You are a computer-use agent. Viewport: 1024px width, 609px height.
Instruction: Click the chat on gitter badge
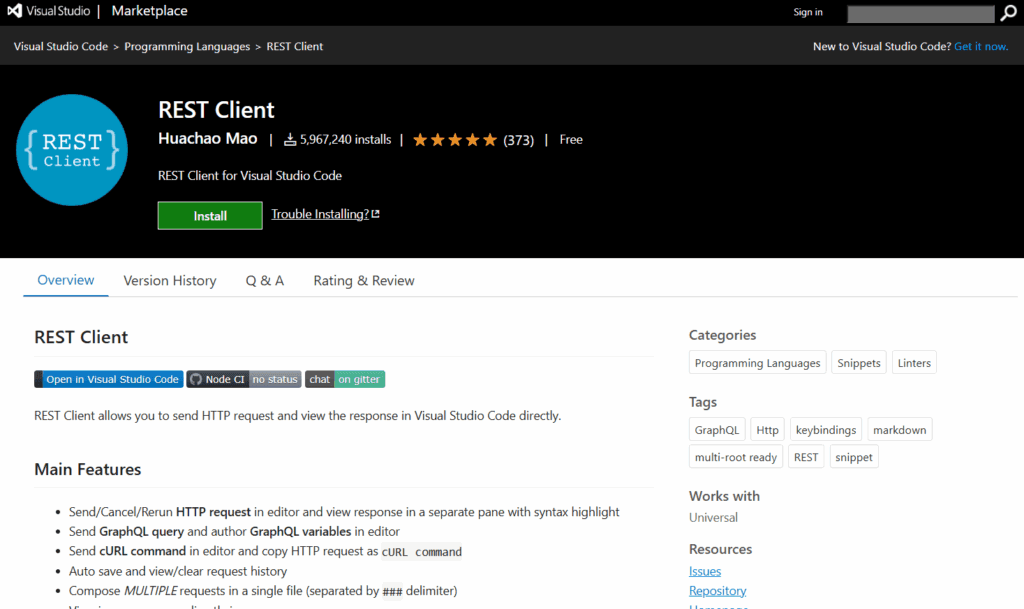[x=345, y=379]
